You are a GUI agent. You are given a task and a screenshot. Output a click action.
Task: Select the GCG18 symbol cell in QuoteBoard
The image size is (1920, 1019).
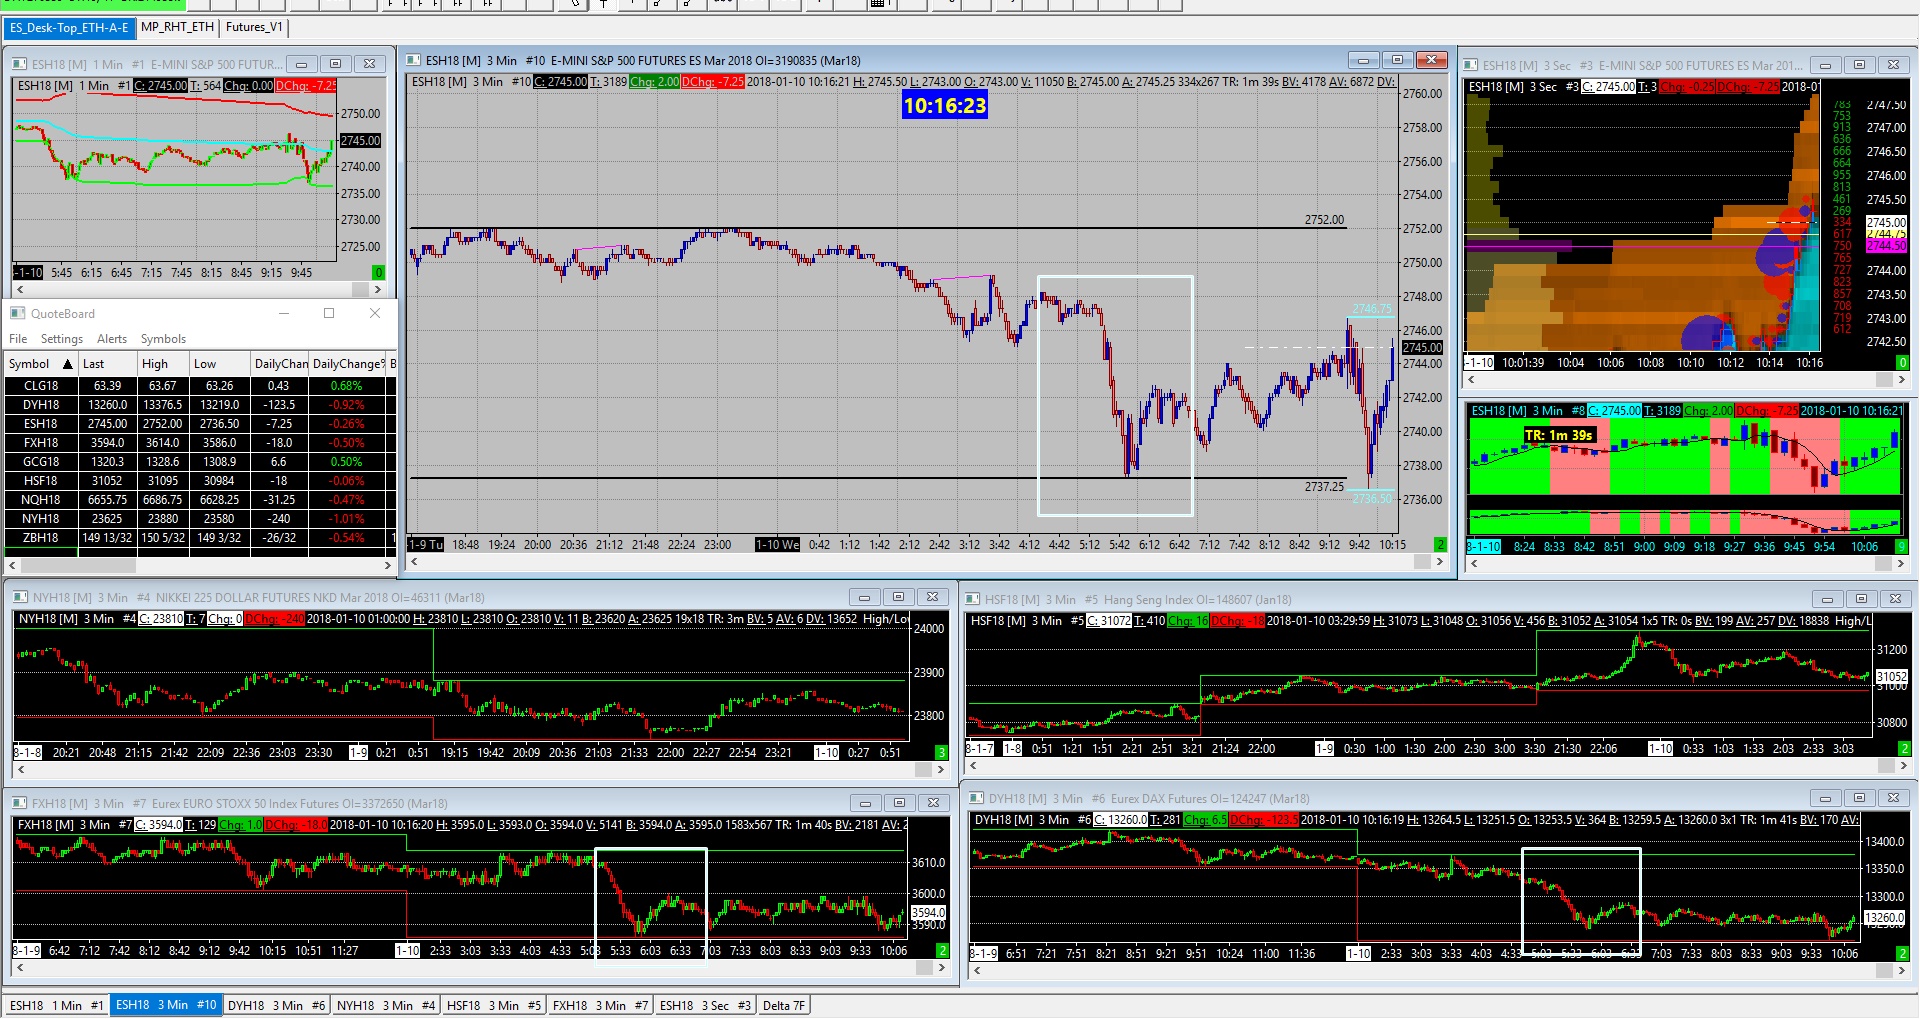[41, 462]
